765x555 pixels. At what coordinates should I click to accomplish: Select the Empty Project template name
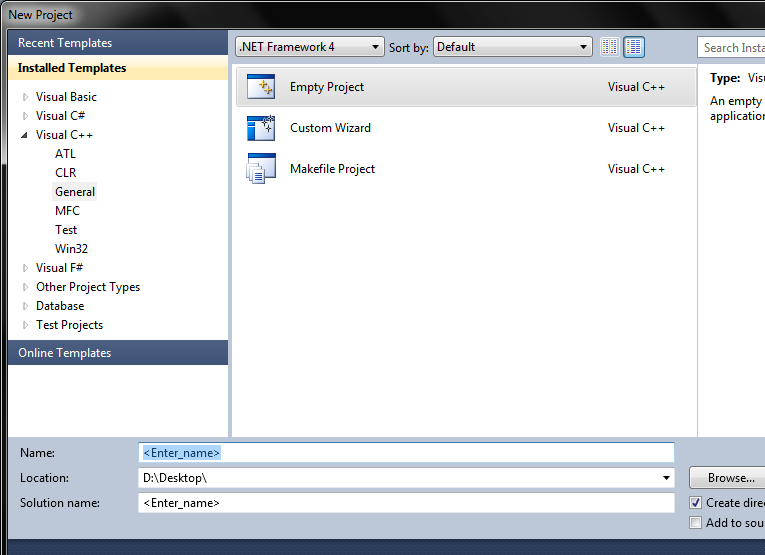[x=327, y=87]
